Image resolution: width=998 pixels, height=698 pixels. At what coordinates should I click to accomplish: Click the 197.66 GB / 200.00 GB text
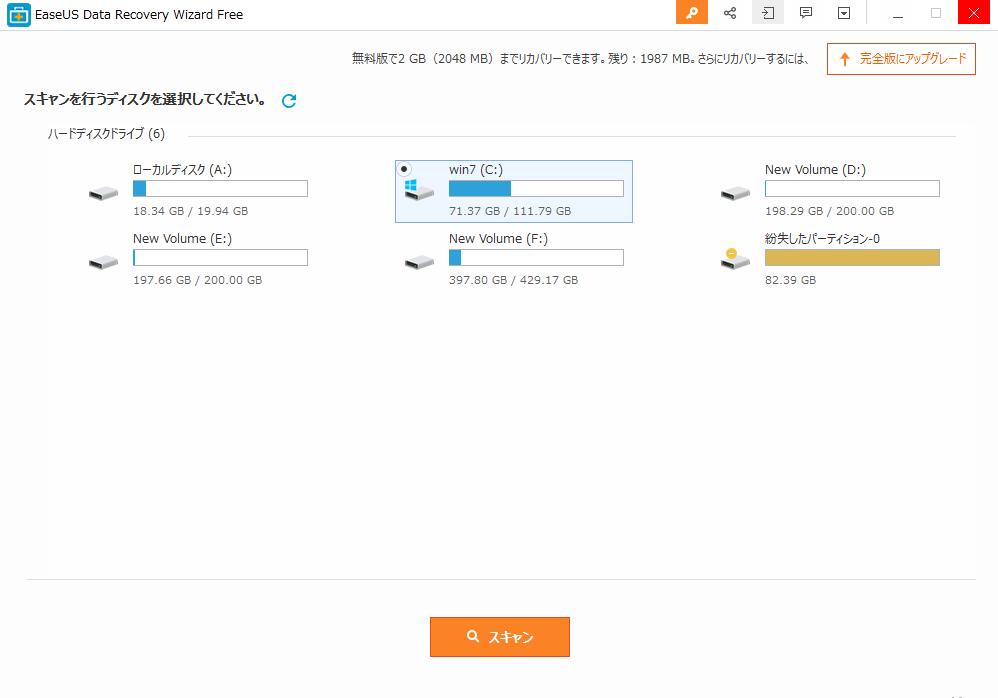click(x=197, y=280)
